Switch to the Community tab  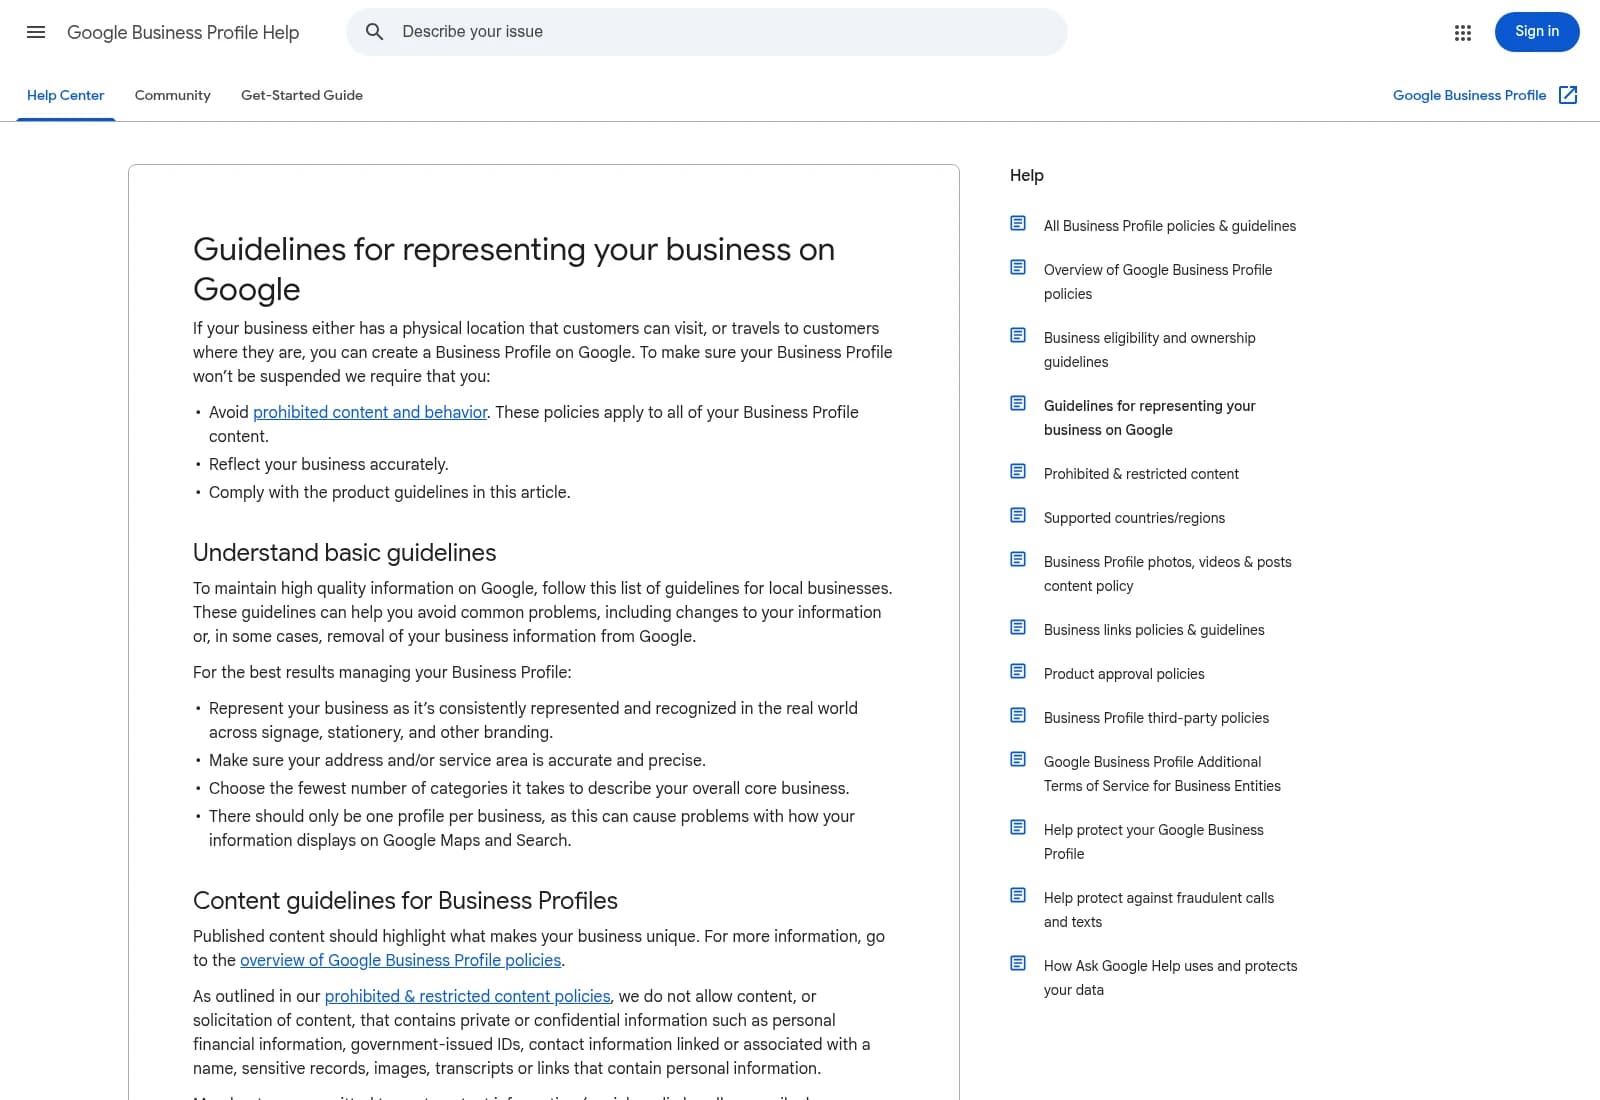click(173, 95)
